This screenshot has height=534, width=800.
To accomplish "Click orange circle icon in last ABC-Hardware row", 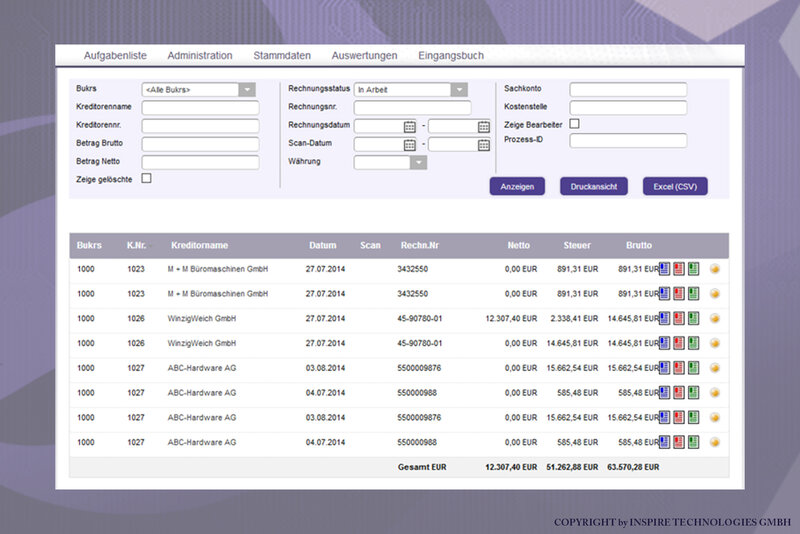I will (x=715, y=442).
